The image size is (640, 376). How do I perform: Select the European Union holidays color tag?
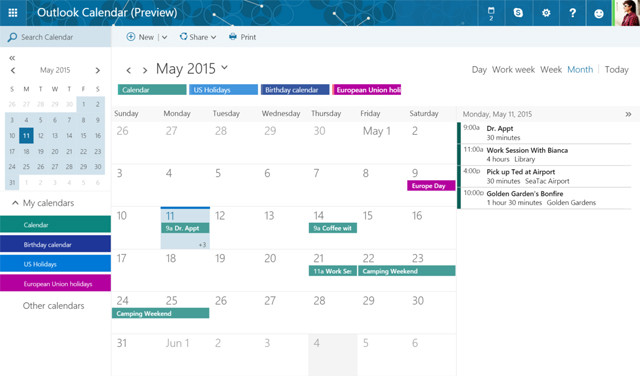(367, 90)
